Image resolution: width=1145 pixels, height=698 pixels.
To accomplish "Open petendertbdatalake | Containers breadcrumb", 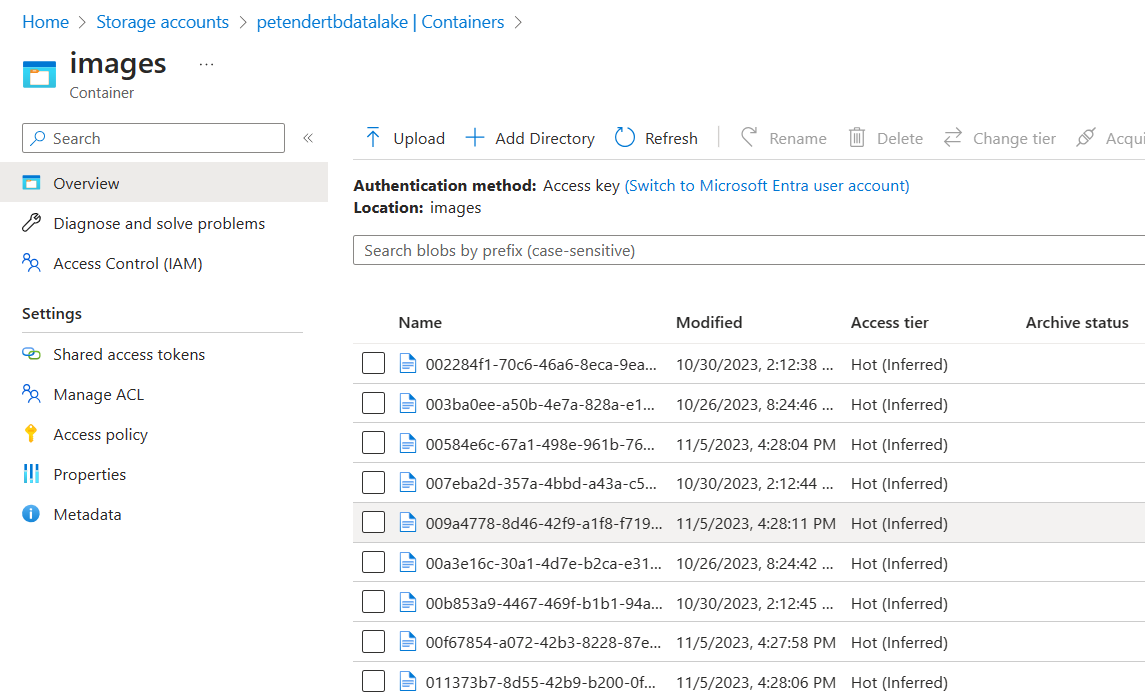I will [380, 22].
